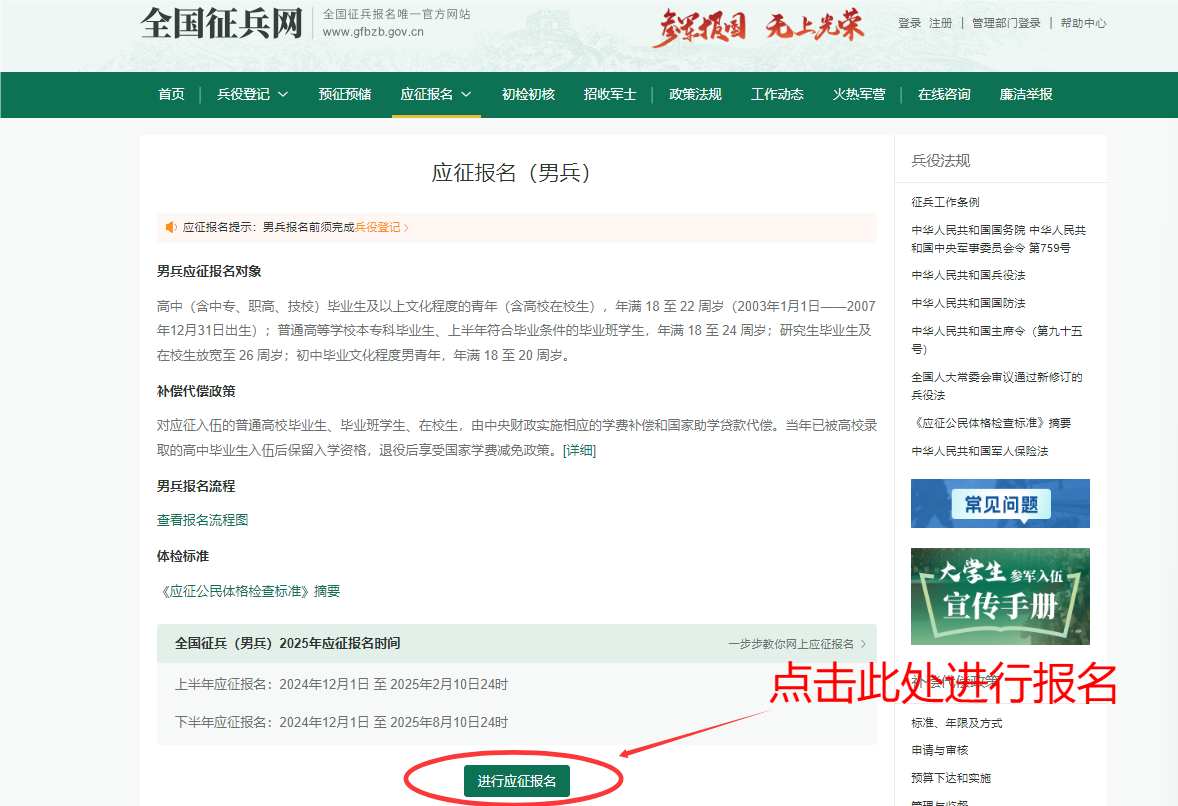Viewport: 1178px width, 806px height.
Task: Open the 查看报名流程图 link
Action: 202,520
